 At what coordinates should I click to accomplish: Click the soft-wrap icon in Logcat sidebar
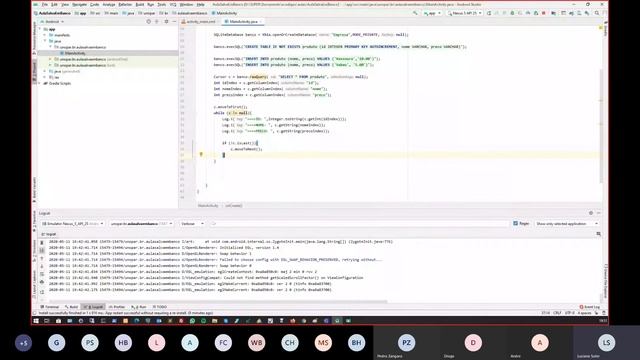(42, 274)
